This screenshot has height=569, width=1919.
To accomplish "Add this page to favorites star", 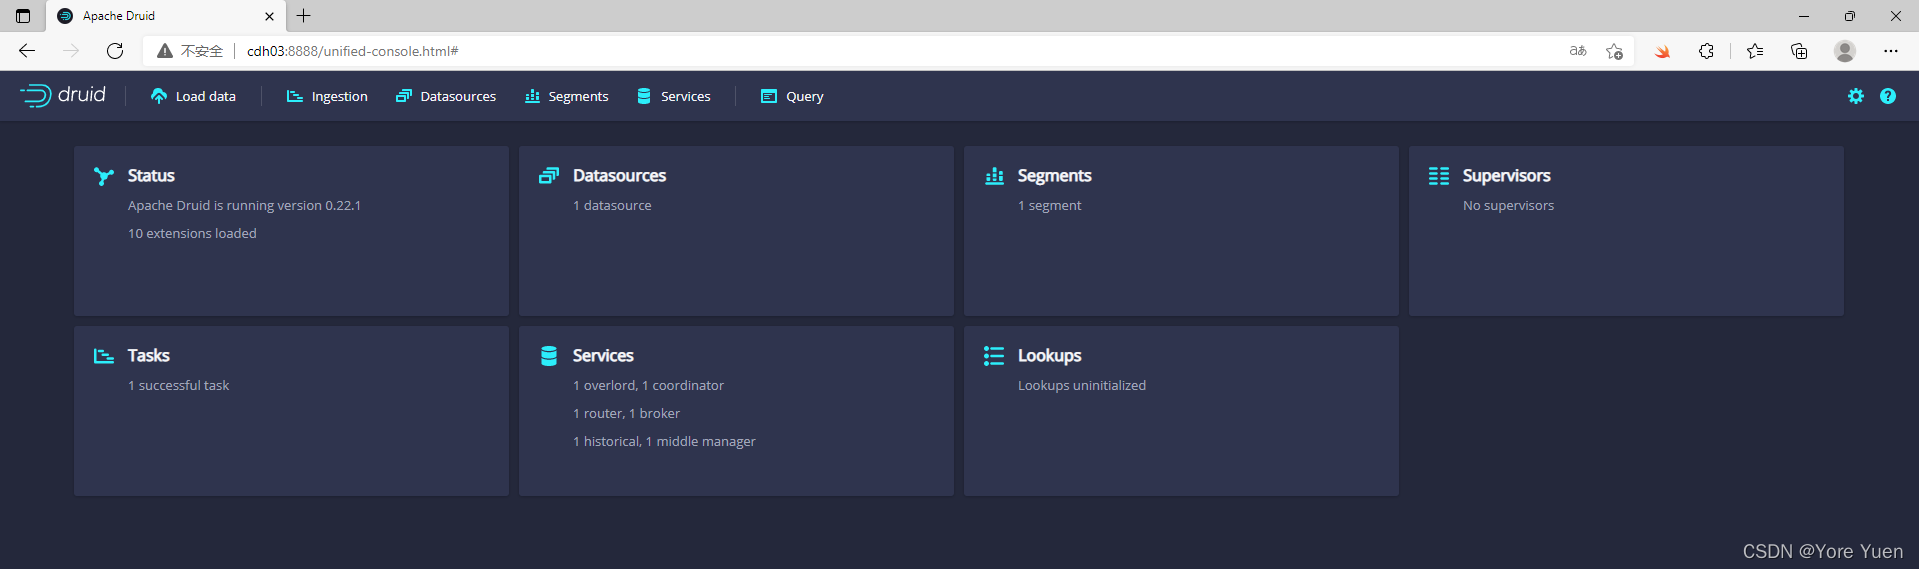I will tap(1614, 51).
